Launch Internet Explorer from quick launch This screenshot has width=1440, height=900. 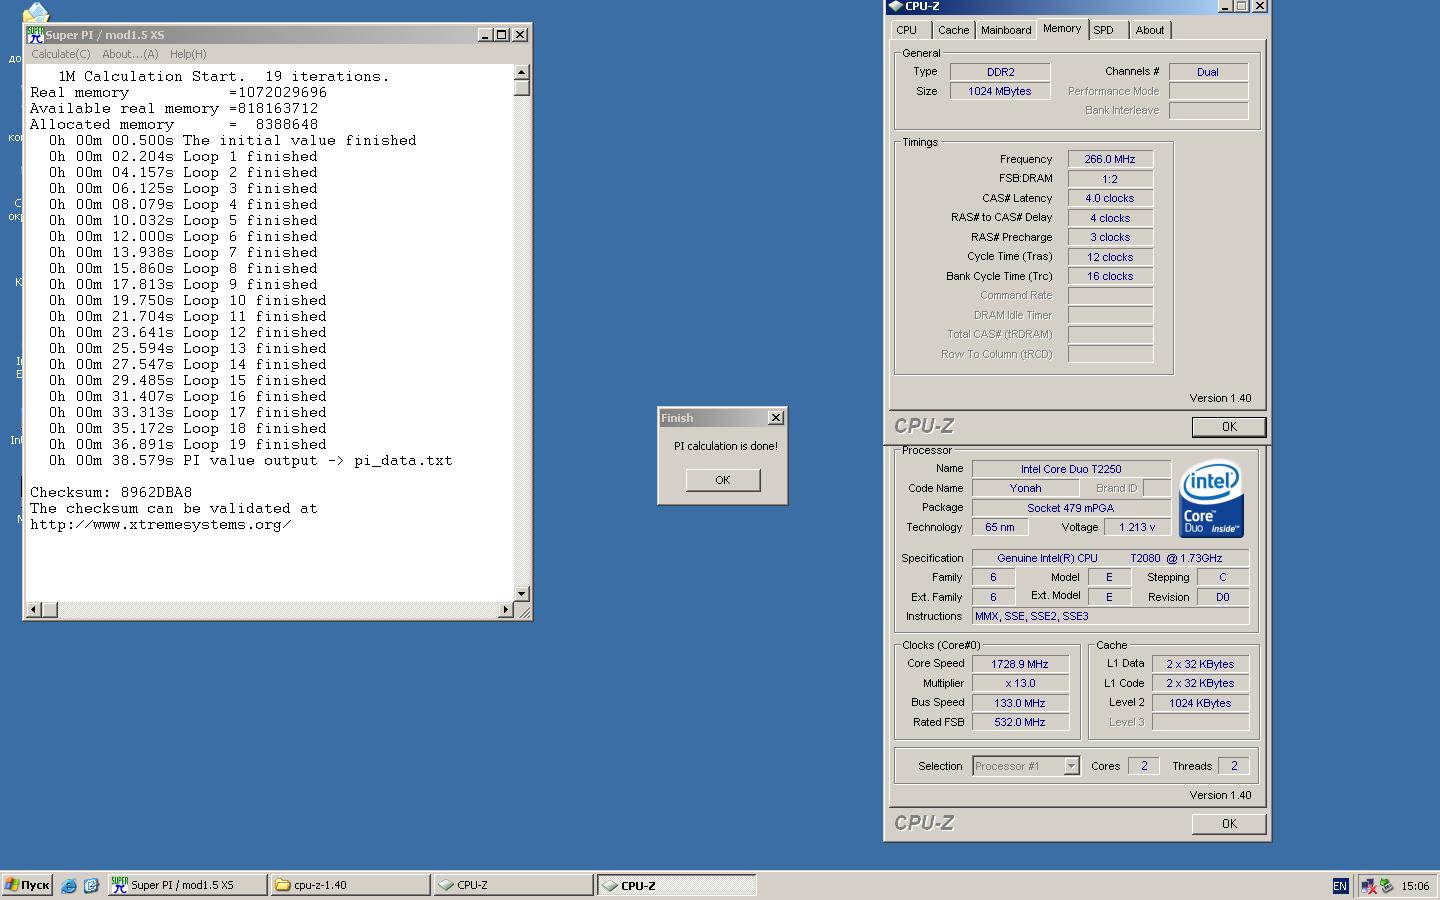click(69, 885)
